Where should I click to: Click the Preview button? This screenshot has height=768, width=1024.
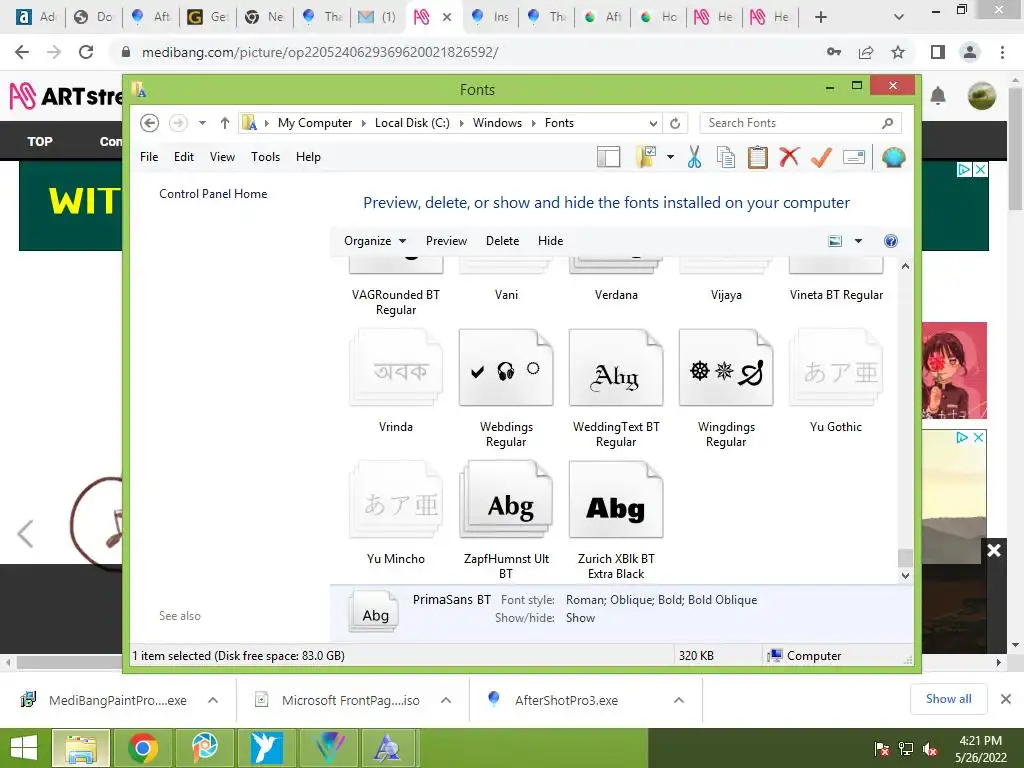[446, 241]
